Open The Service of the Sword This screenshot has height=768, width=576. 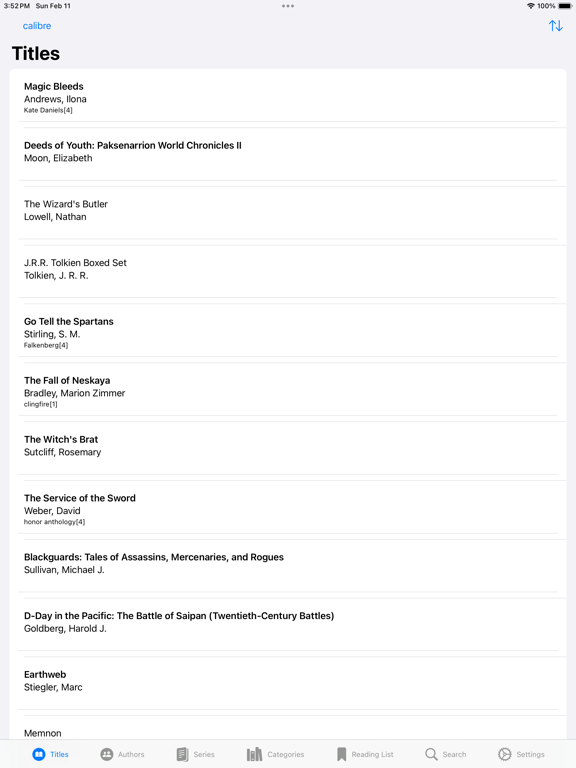(x=288, y=509)
